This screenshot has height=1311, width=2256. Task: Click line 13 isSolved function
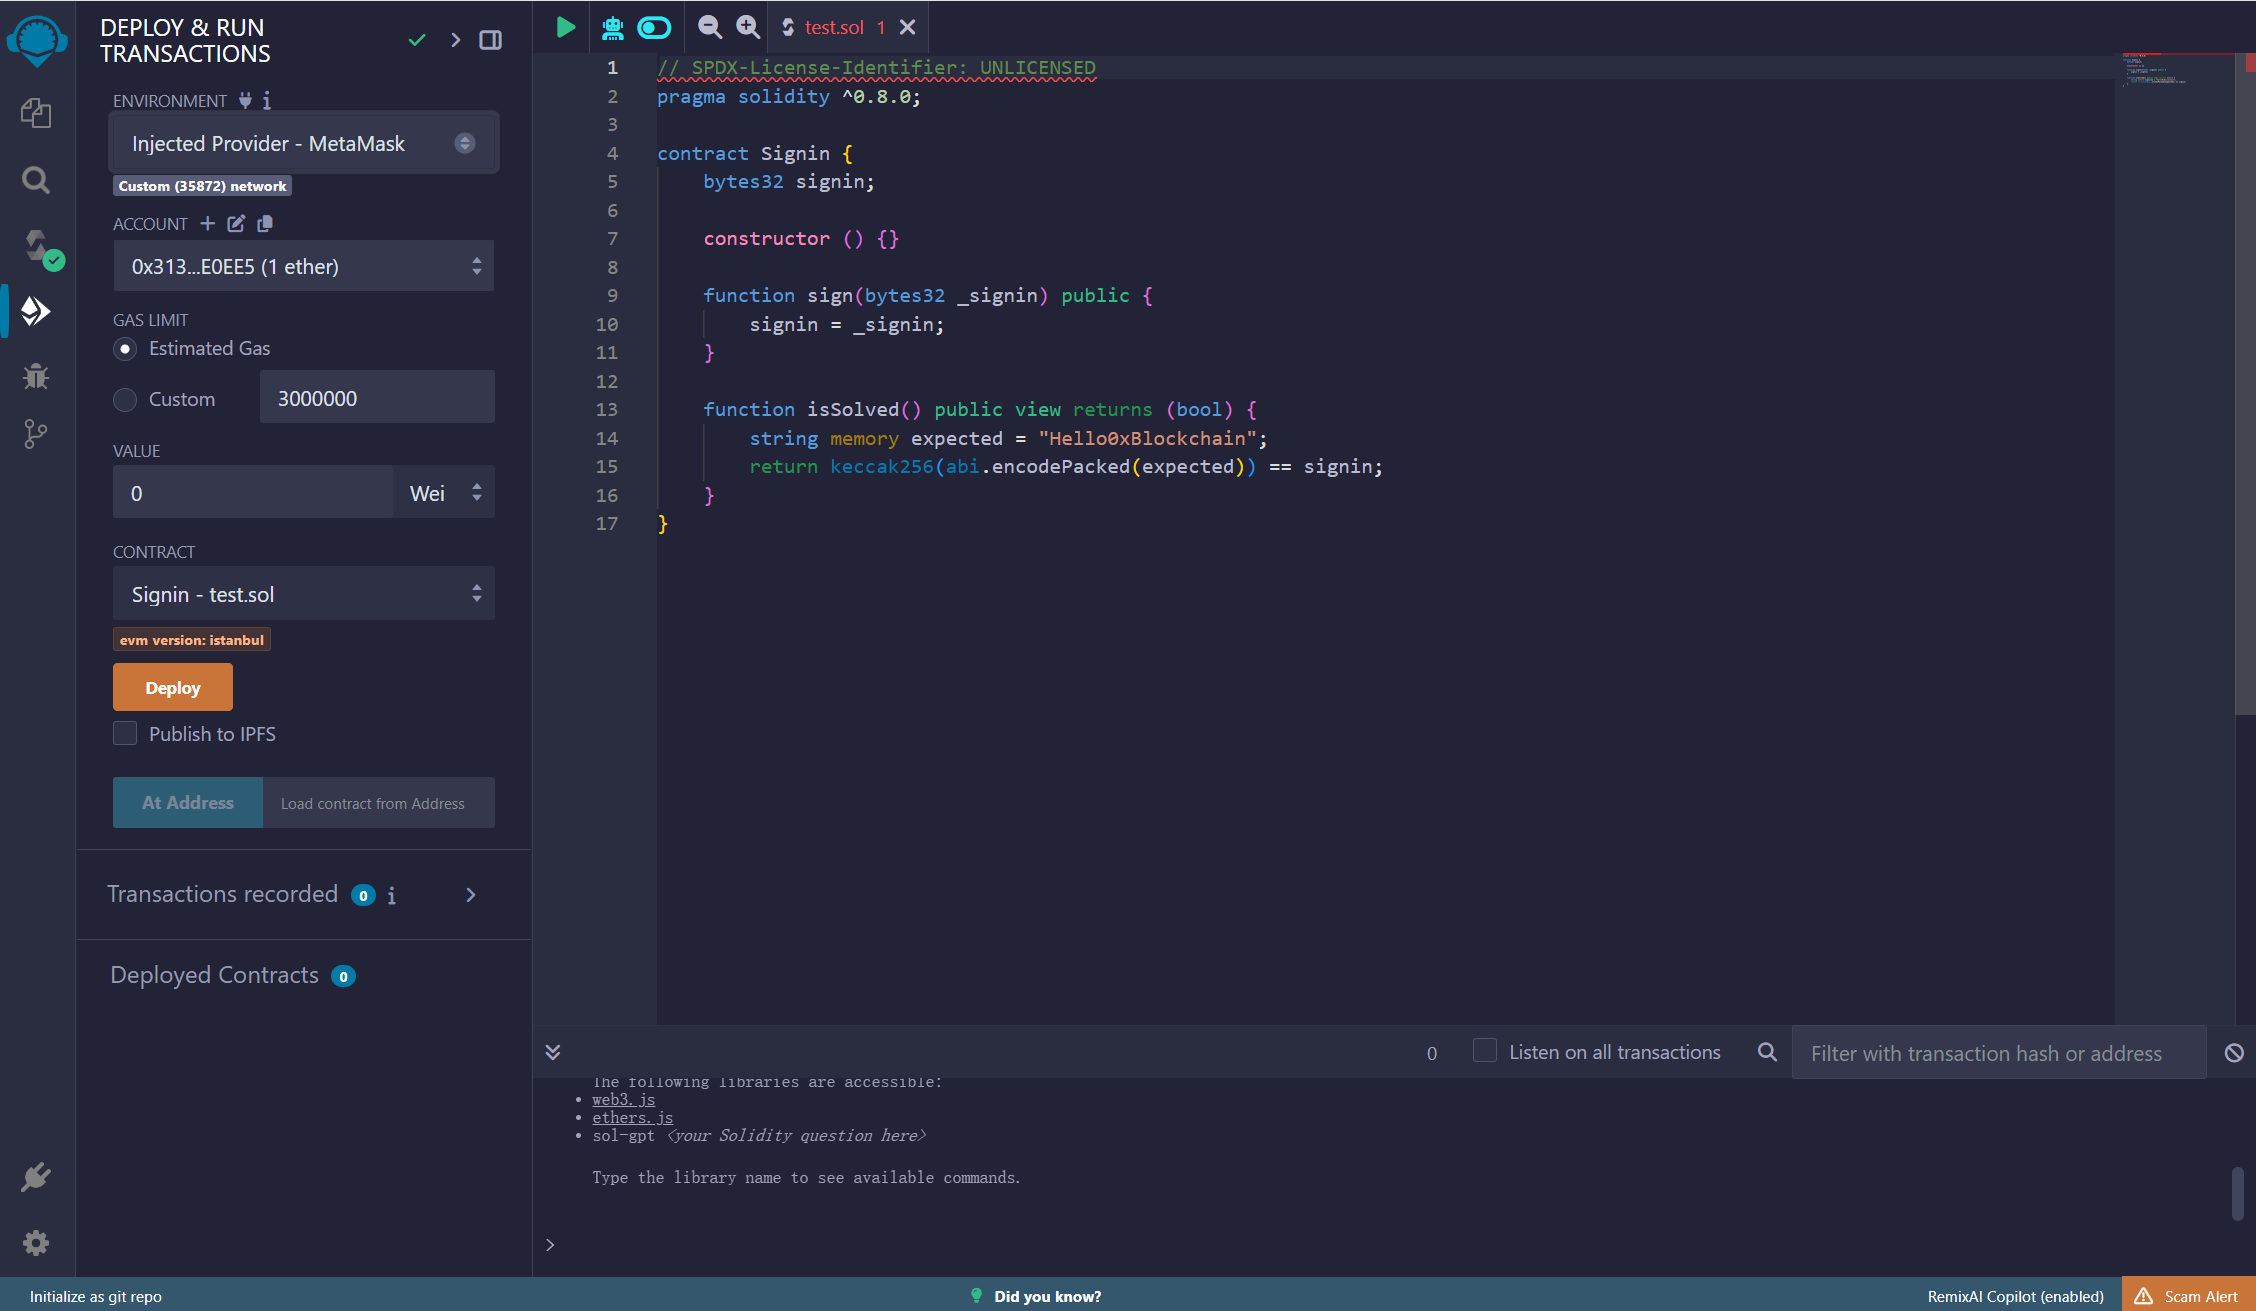(x=979, y=409)
